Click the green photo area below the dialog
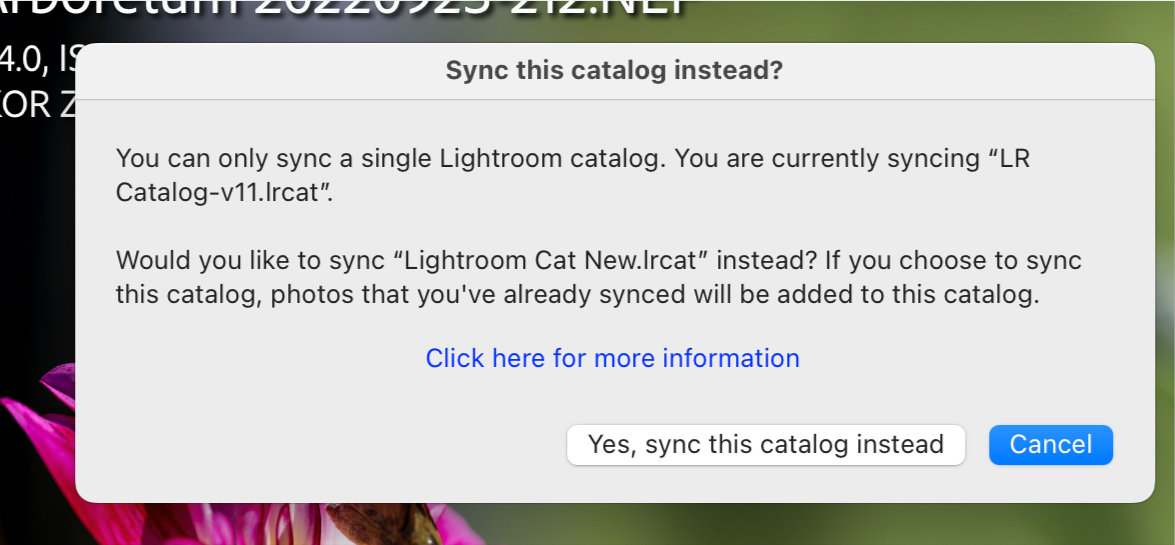This screenshot has width=1175, height=545. tap(800, 525)
